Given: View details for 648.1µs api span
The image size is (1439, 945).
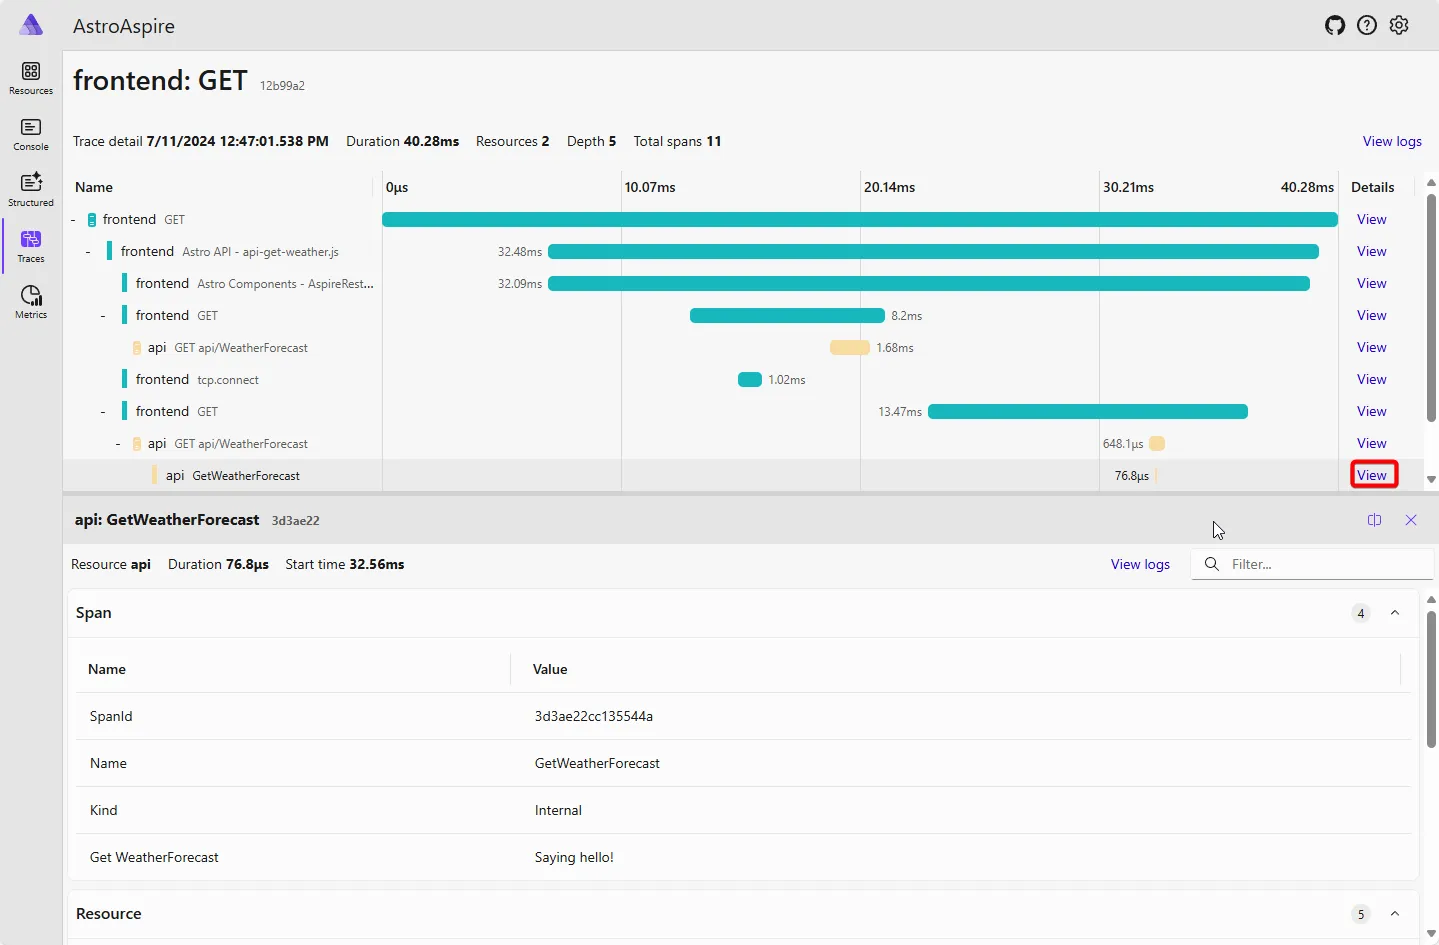Looking at the screenshot, I should click(x=1372, y=443).
